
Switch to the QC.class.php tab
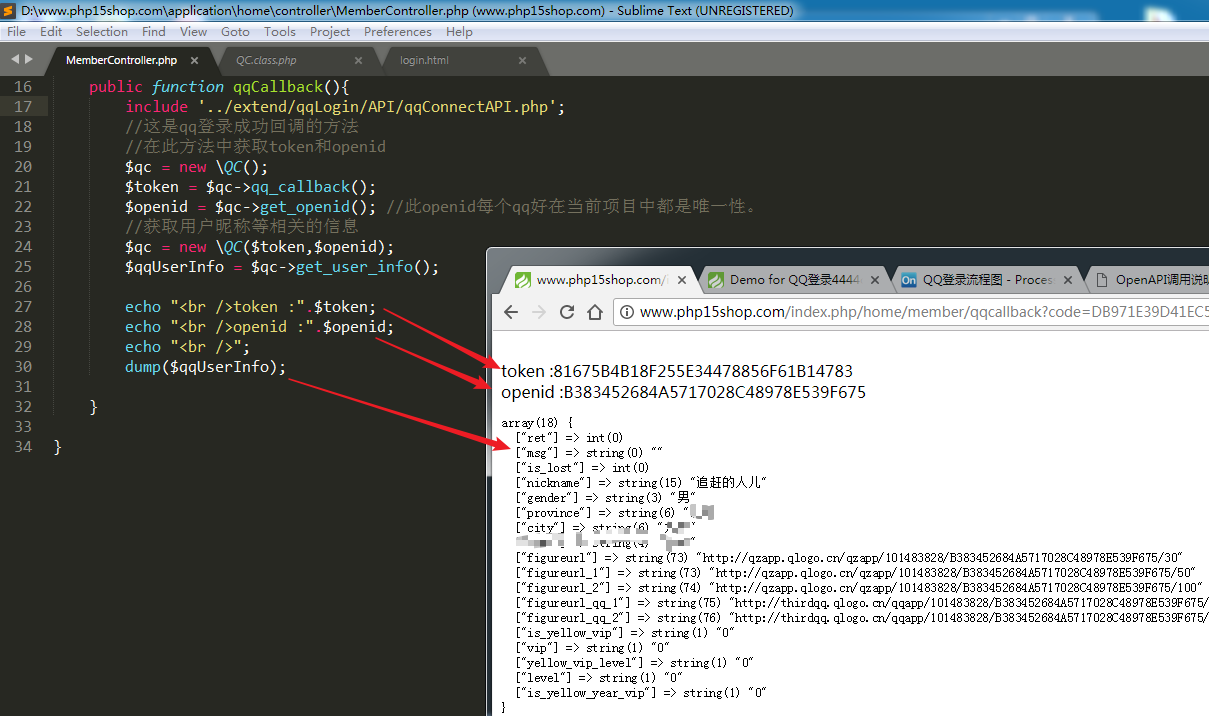[x=266, y=61]
